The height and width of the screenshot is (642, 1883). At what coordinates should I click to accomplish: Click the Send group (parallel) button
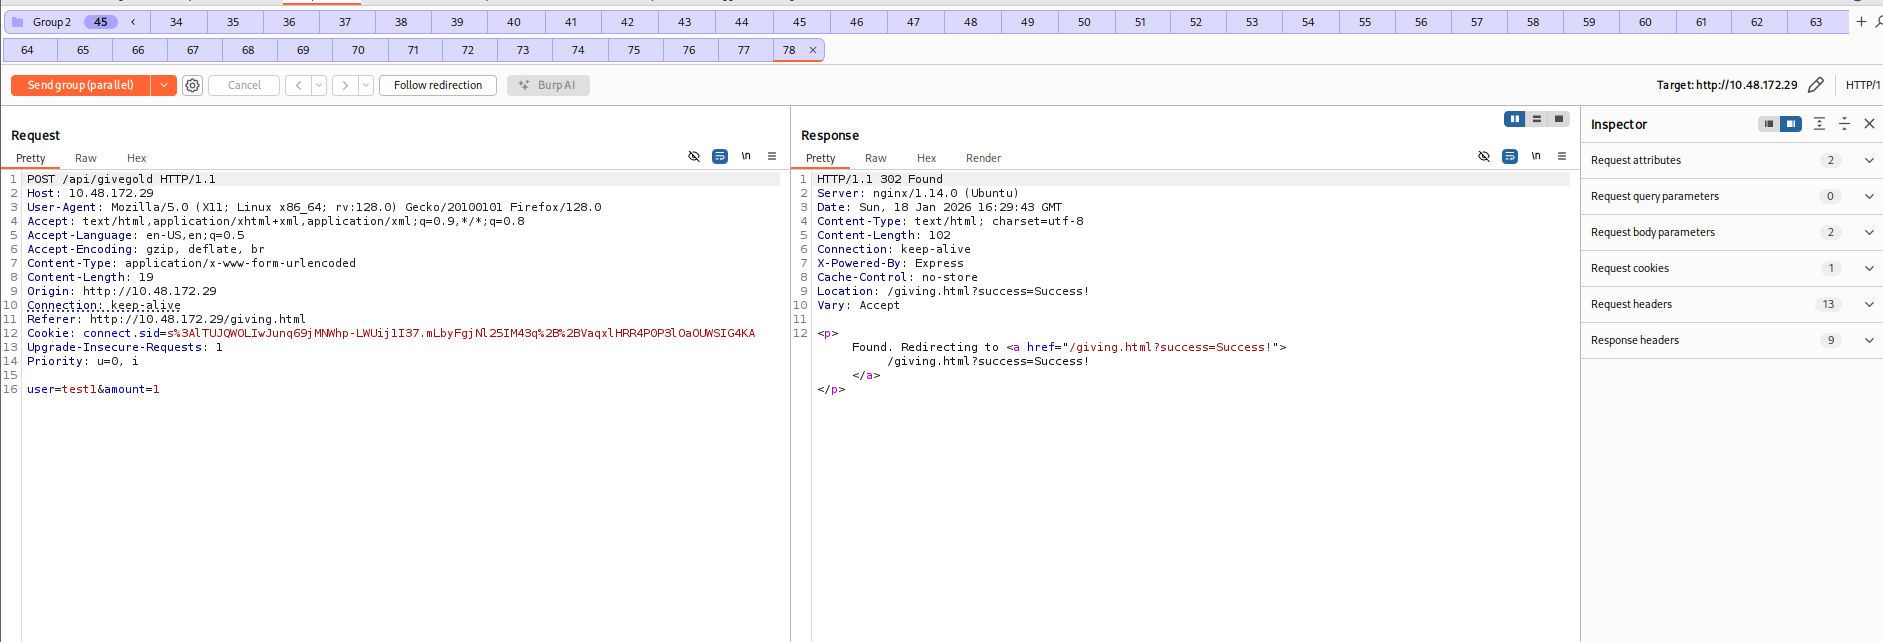coord(80,86)
